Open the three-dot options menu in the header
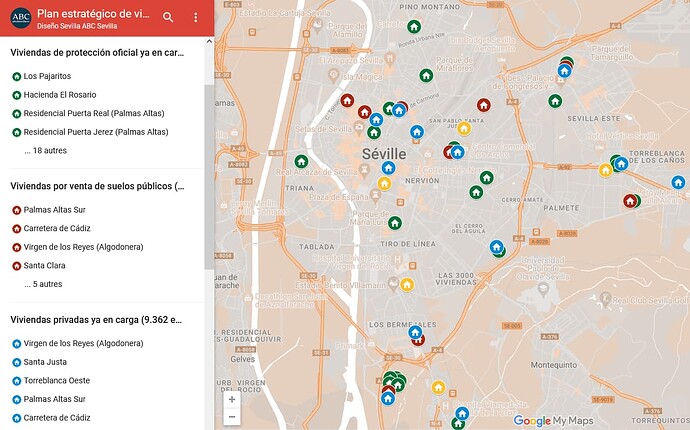 (195, 17)
